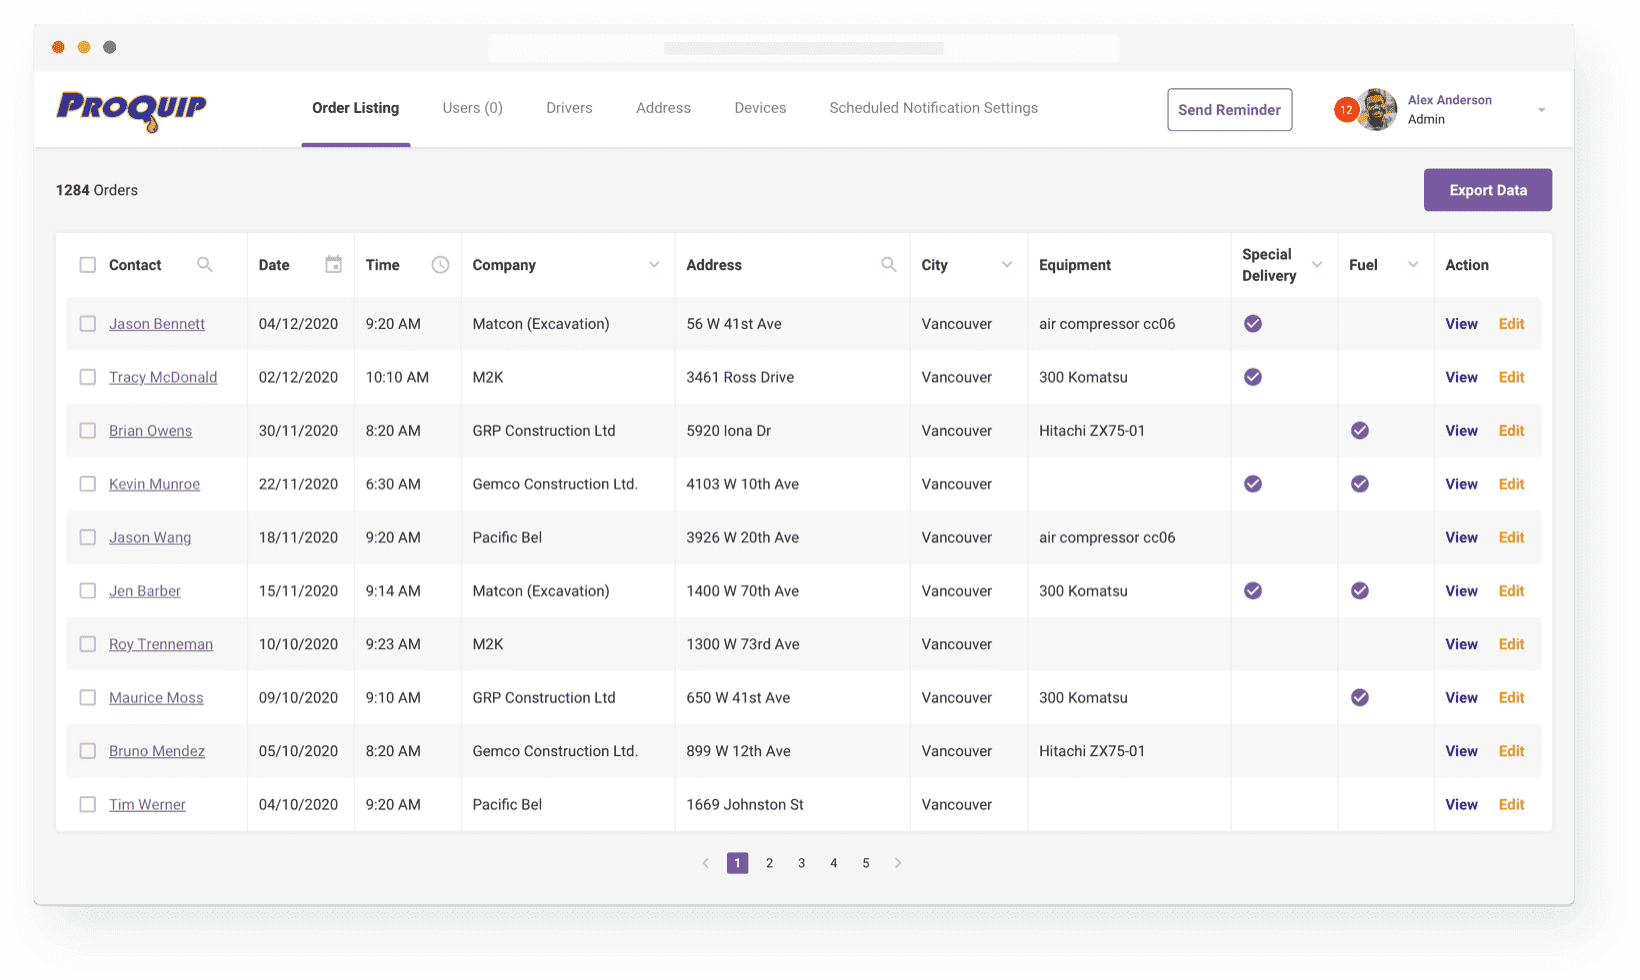
Task: Open Scheduled Notification Settings tab
Action: point(933,108)
